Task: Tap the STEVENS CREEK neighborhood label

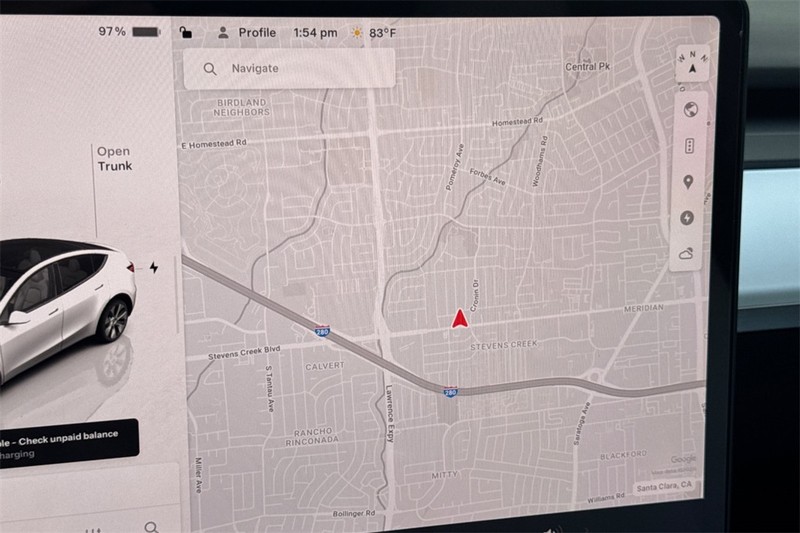Action: 503,346
